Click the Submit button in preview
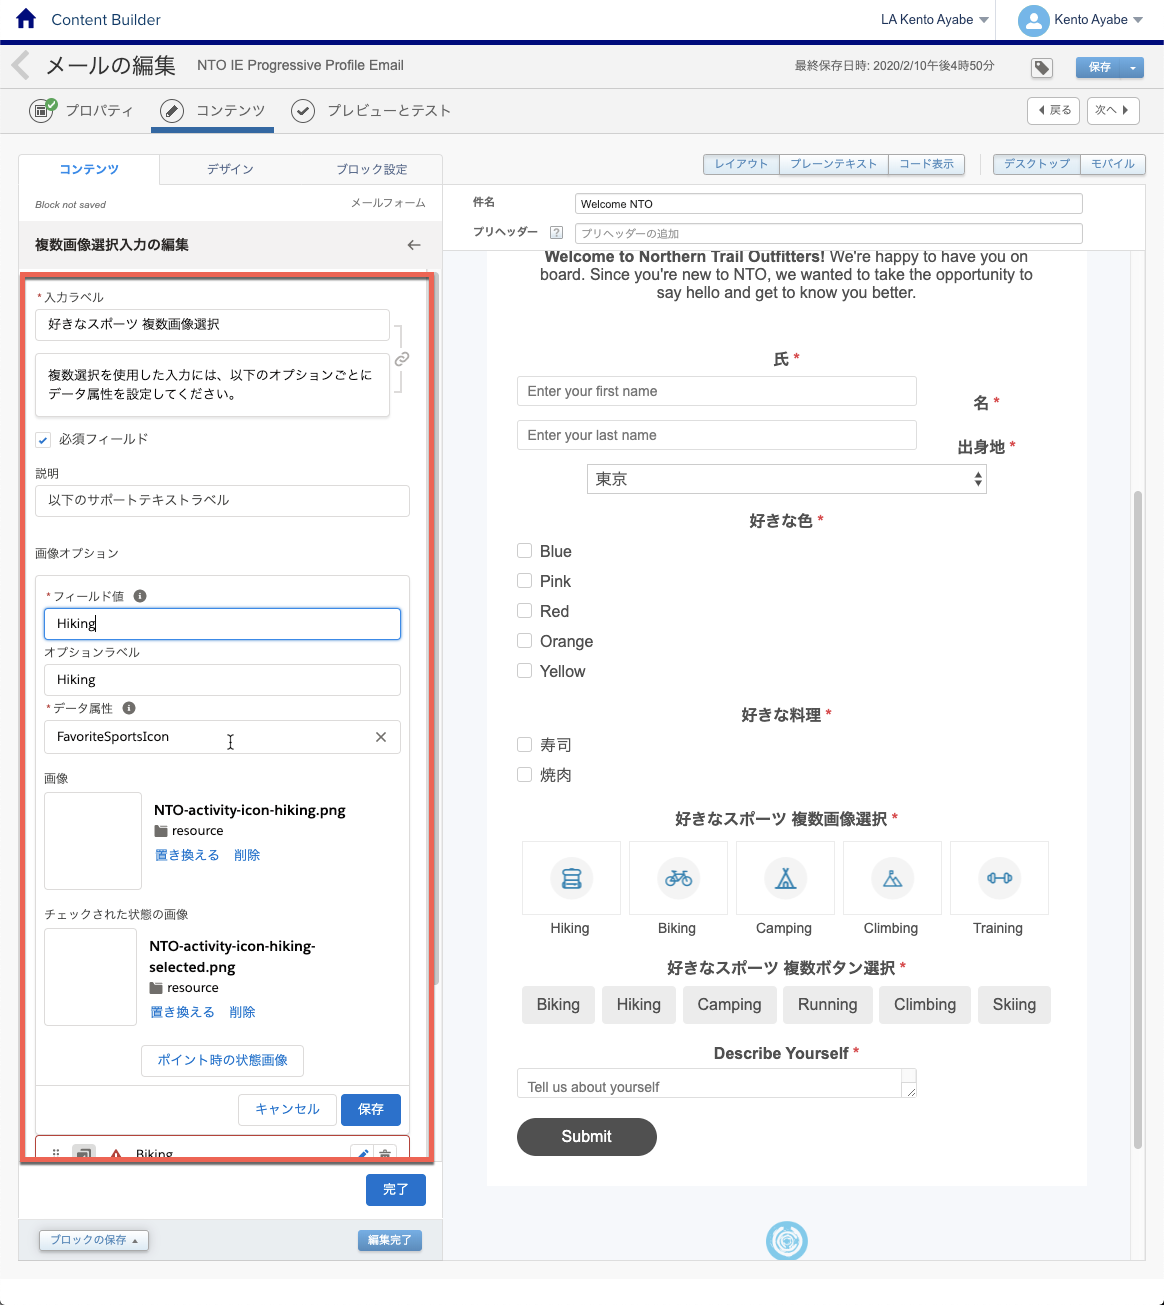 [x=587, y=1137]
